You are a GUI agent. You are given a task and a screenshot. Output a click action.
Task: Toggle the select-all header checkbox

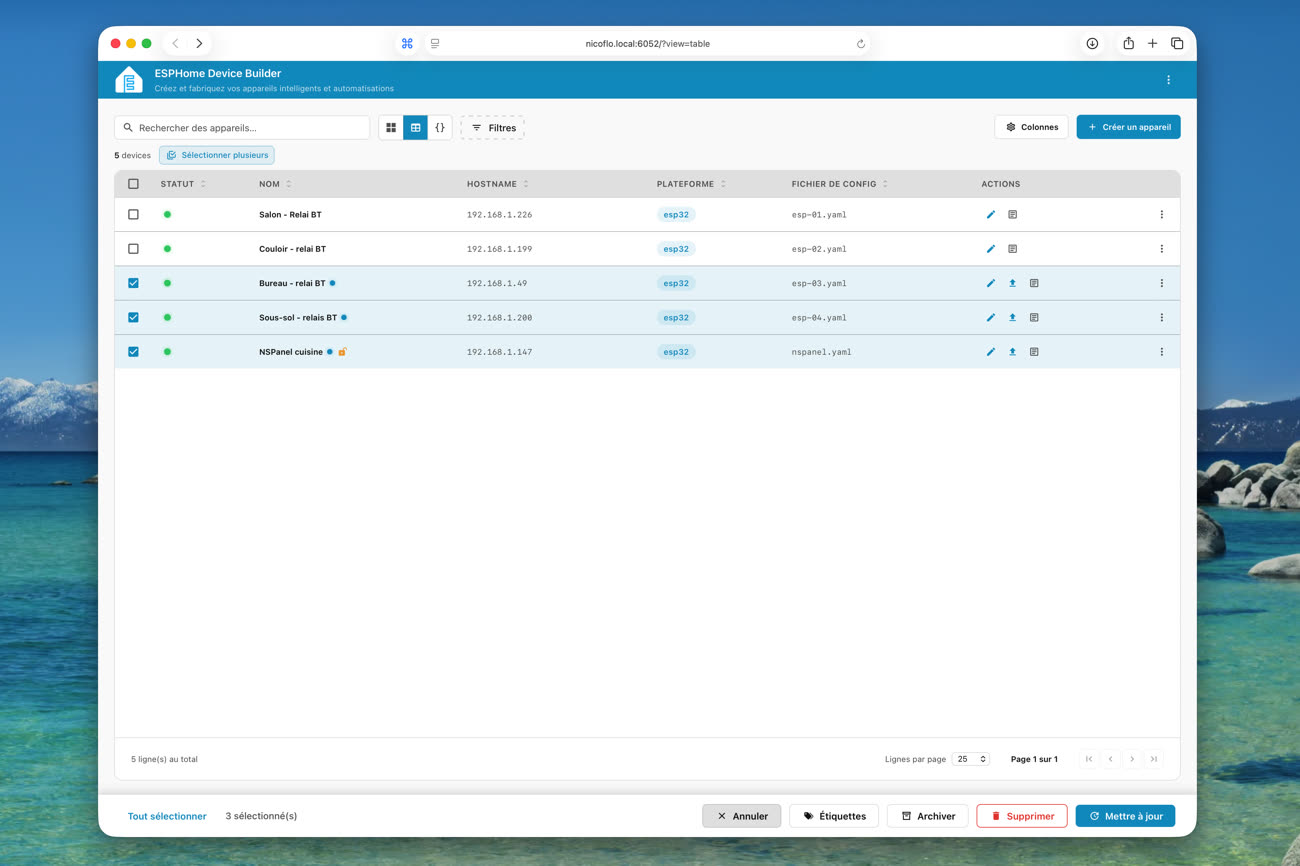(x=133, y=184)
